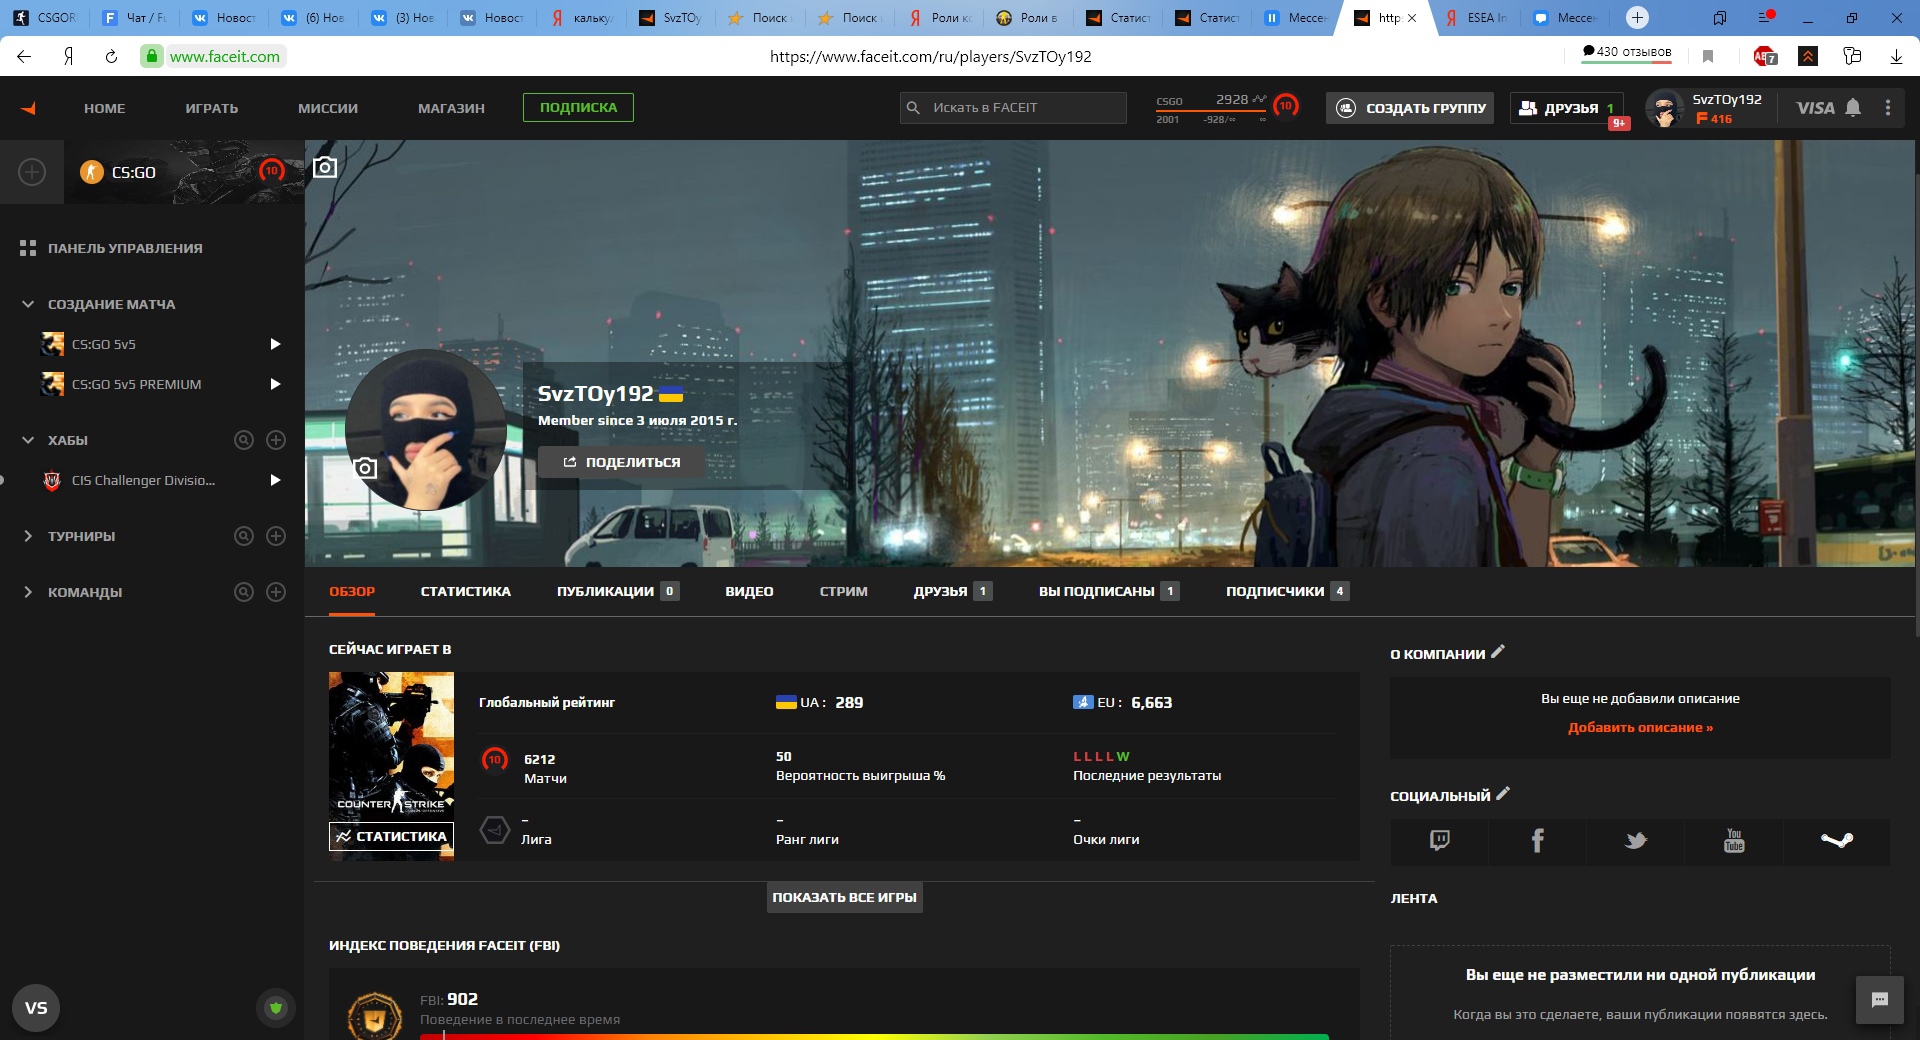This screenshot has width=1920, height=1040.
Task: Open ПАНЕЛЬ УПРАВЛЕНИЯ in sidebar
Action: click(x=125, y=248)
